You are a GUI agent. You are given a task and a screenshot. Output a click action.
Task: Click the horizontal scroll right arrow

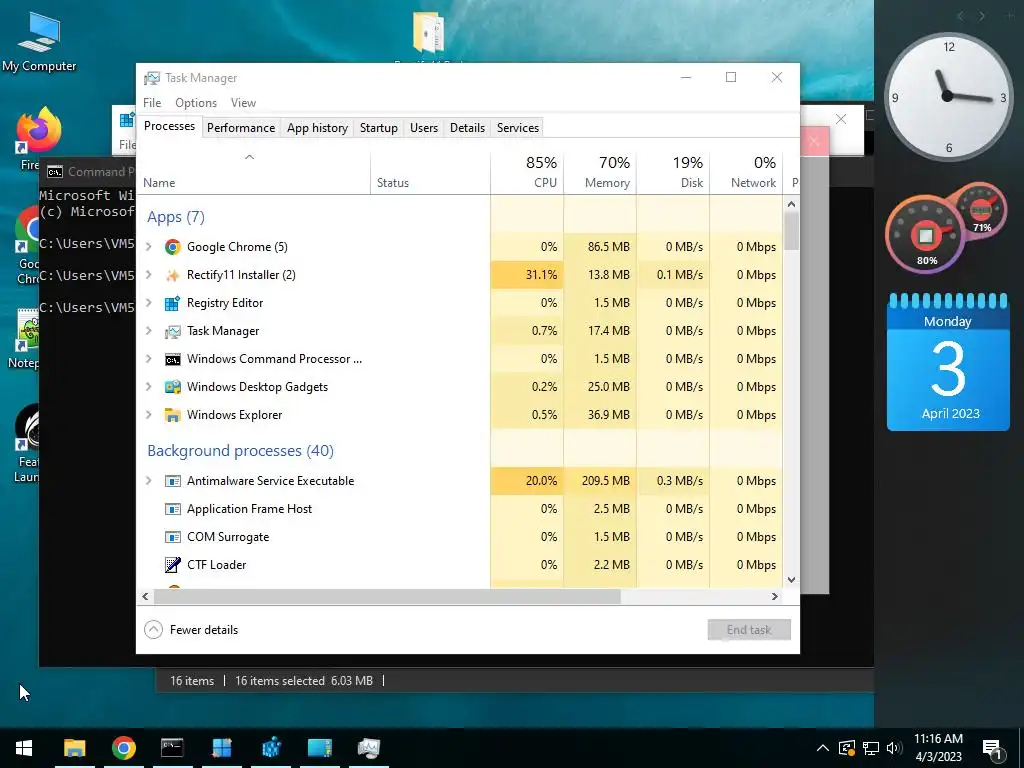point(775,596)
